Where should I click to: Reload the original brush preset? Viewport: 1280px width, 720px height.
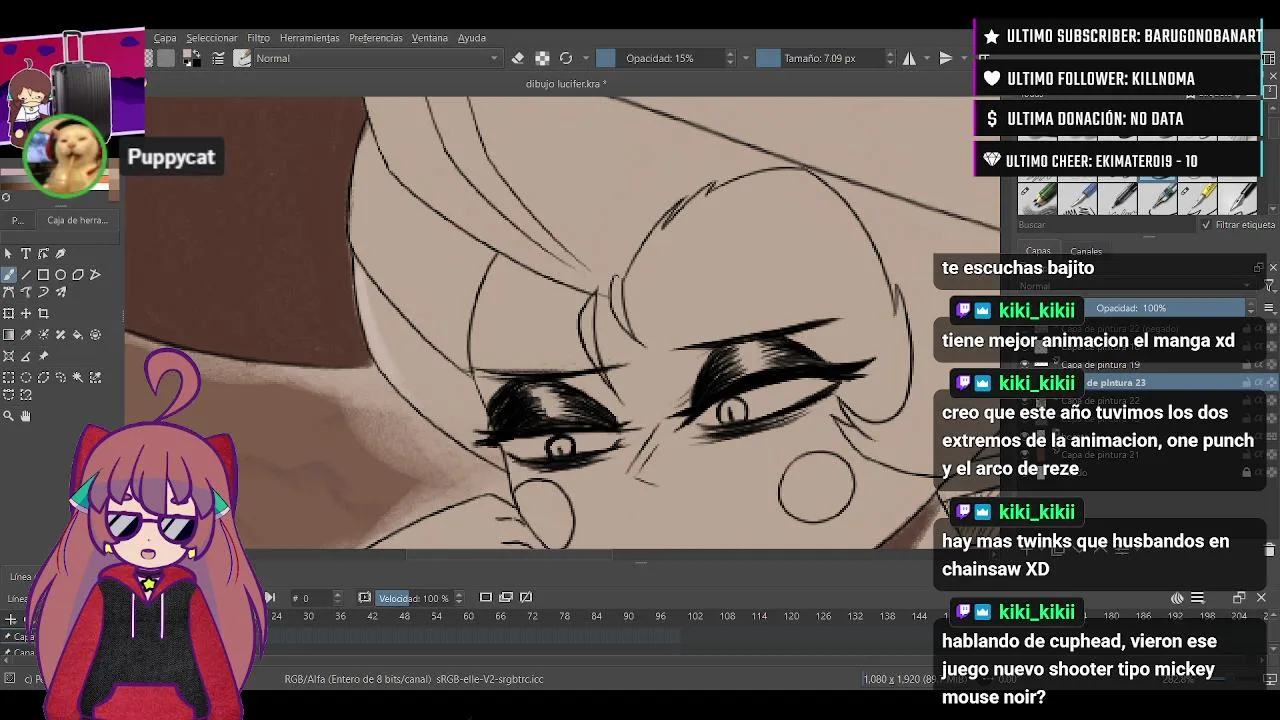click(x=566, y=58)
